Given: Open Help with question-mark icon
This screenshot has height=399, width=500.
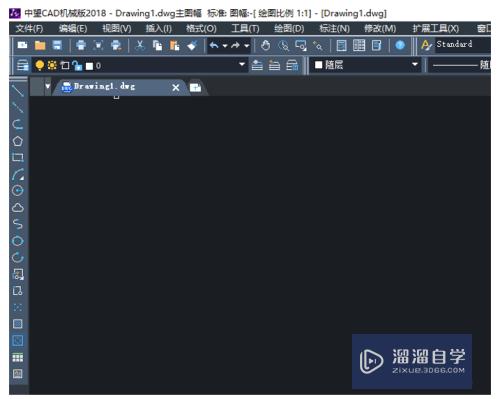Looking at the screenshot, I should [x=400, y=45].
